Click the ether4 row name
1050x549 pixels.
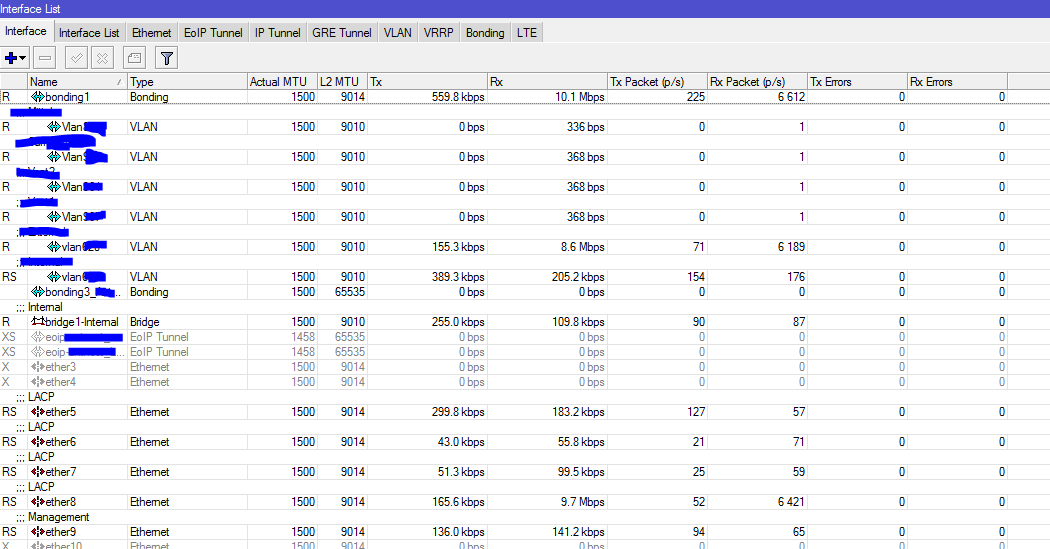[61, 382]
